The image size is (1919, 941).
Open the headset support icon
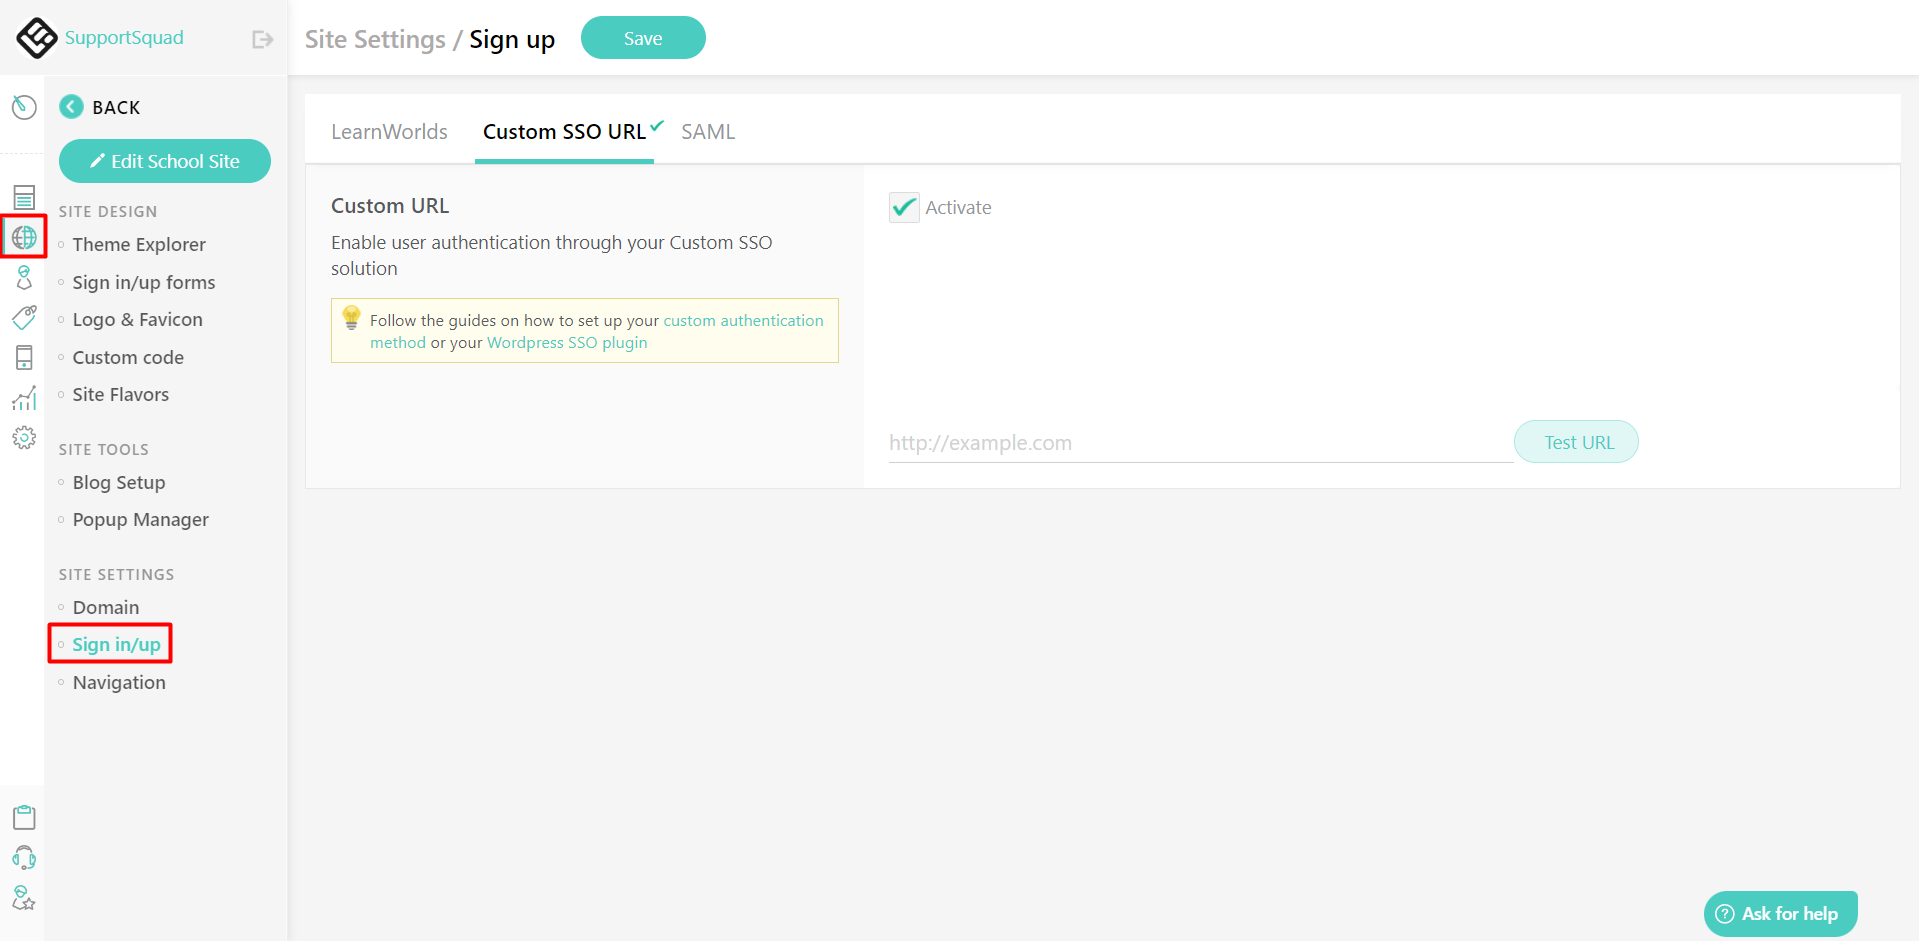[24, 857]
